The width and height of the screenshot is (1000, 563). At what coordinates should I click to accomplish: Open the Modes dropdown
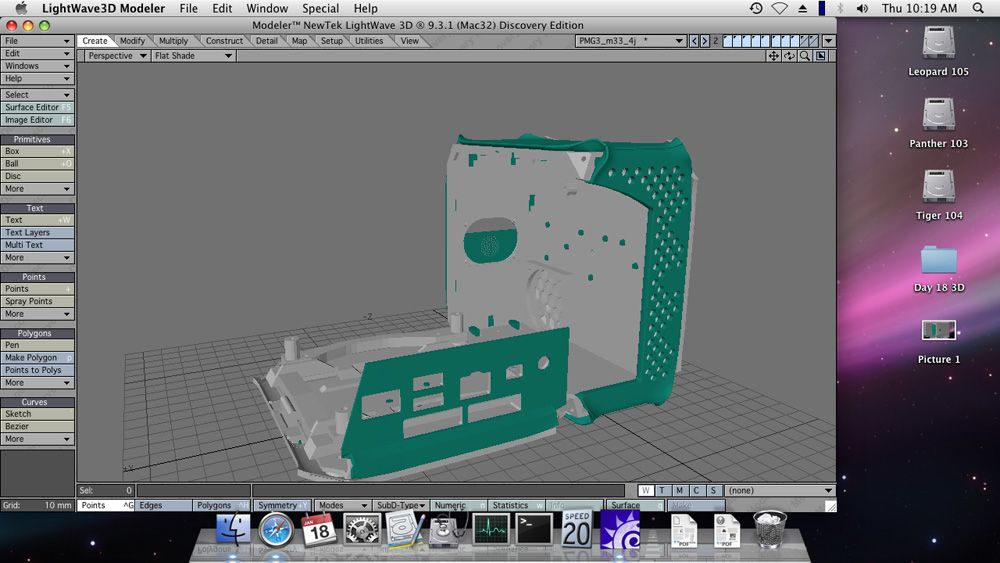(342, 505)
